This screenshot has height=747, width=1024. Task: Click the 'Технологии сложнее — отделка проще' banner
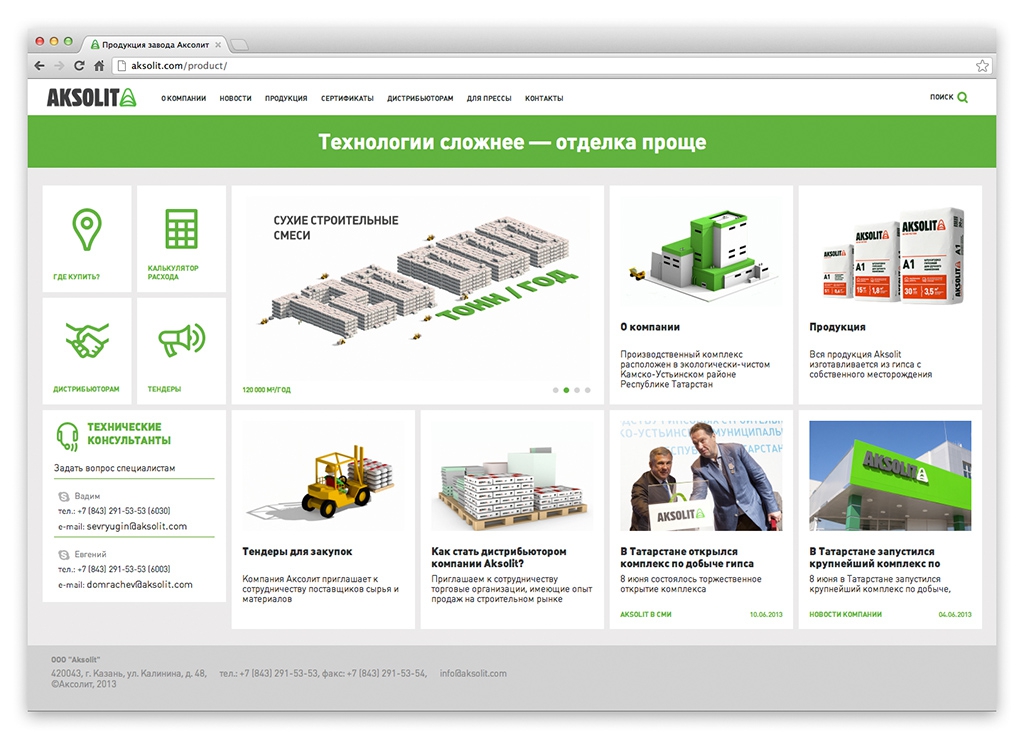point(512,142)
